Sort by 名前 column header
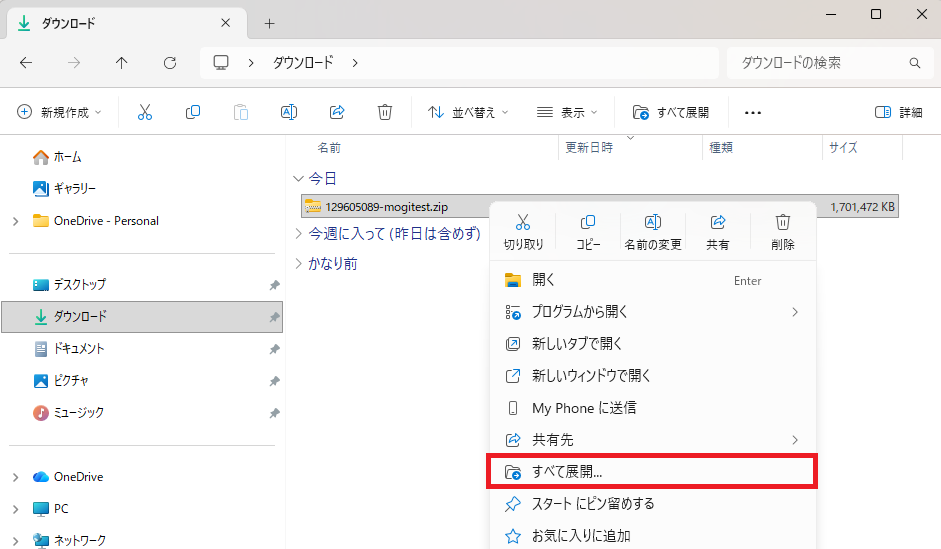The width and height of the screenshot is (941, 549). (x=329, y=148)
